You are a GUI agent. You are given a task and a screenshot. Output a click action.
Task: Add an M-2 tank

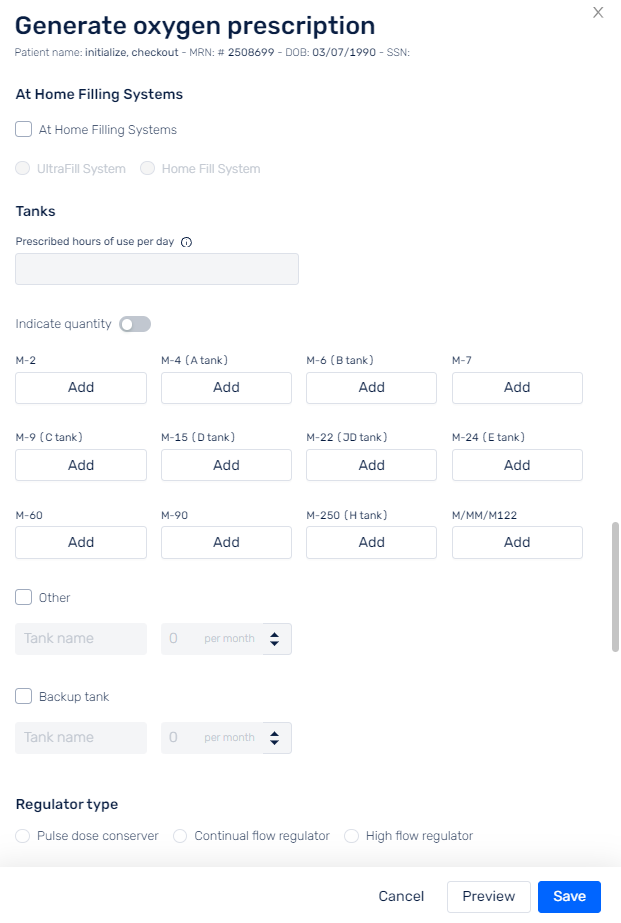coord(81,387)
